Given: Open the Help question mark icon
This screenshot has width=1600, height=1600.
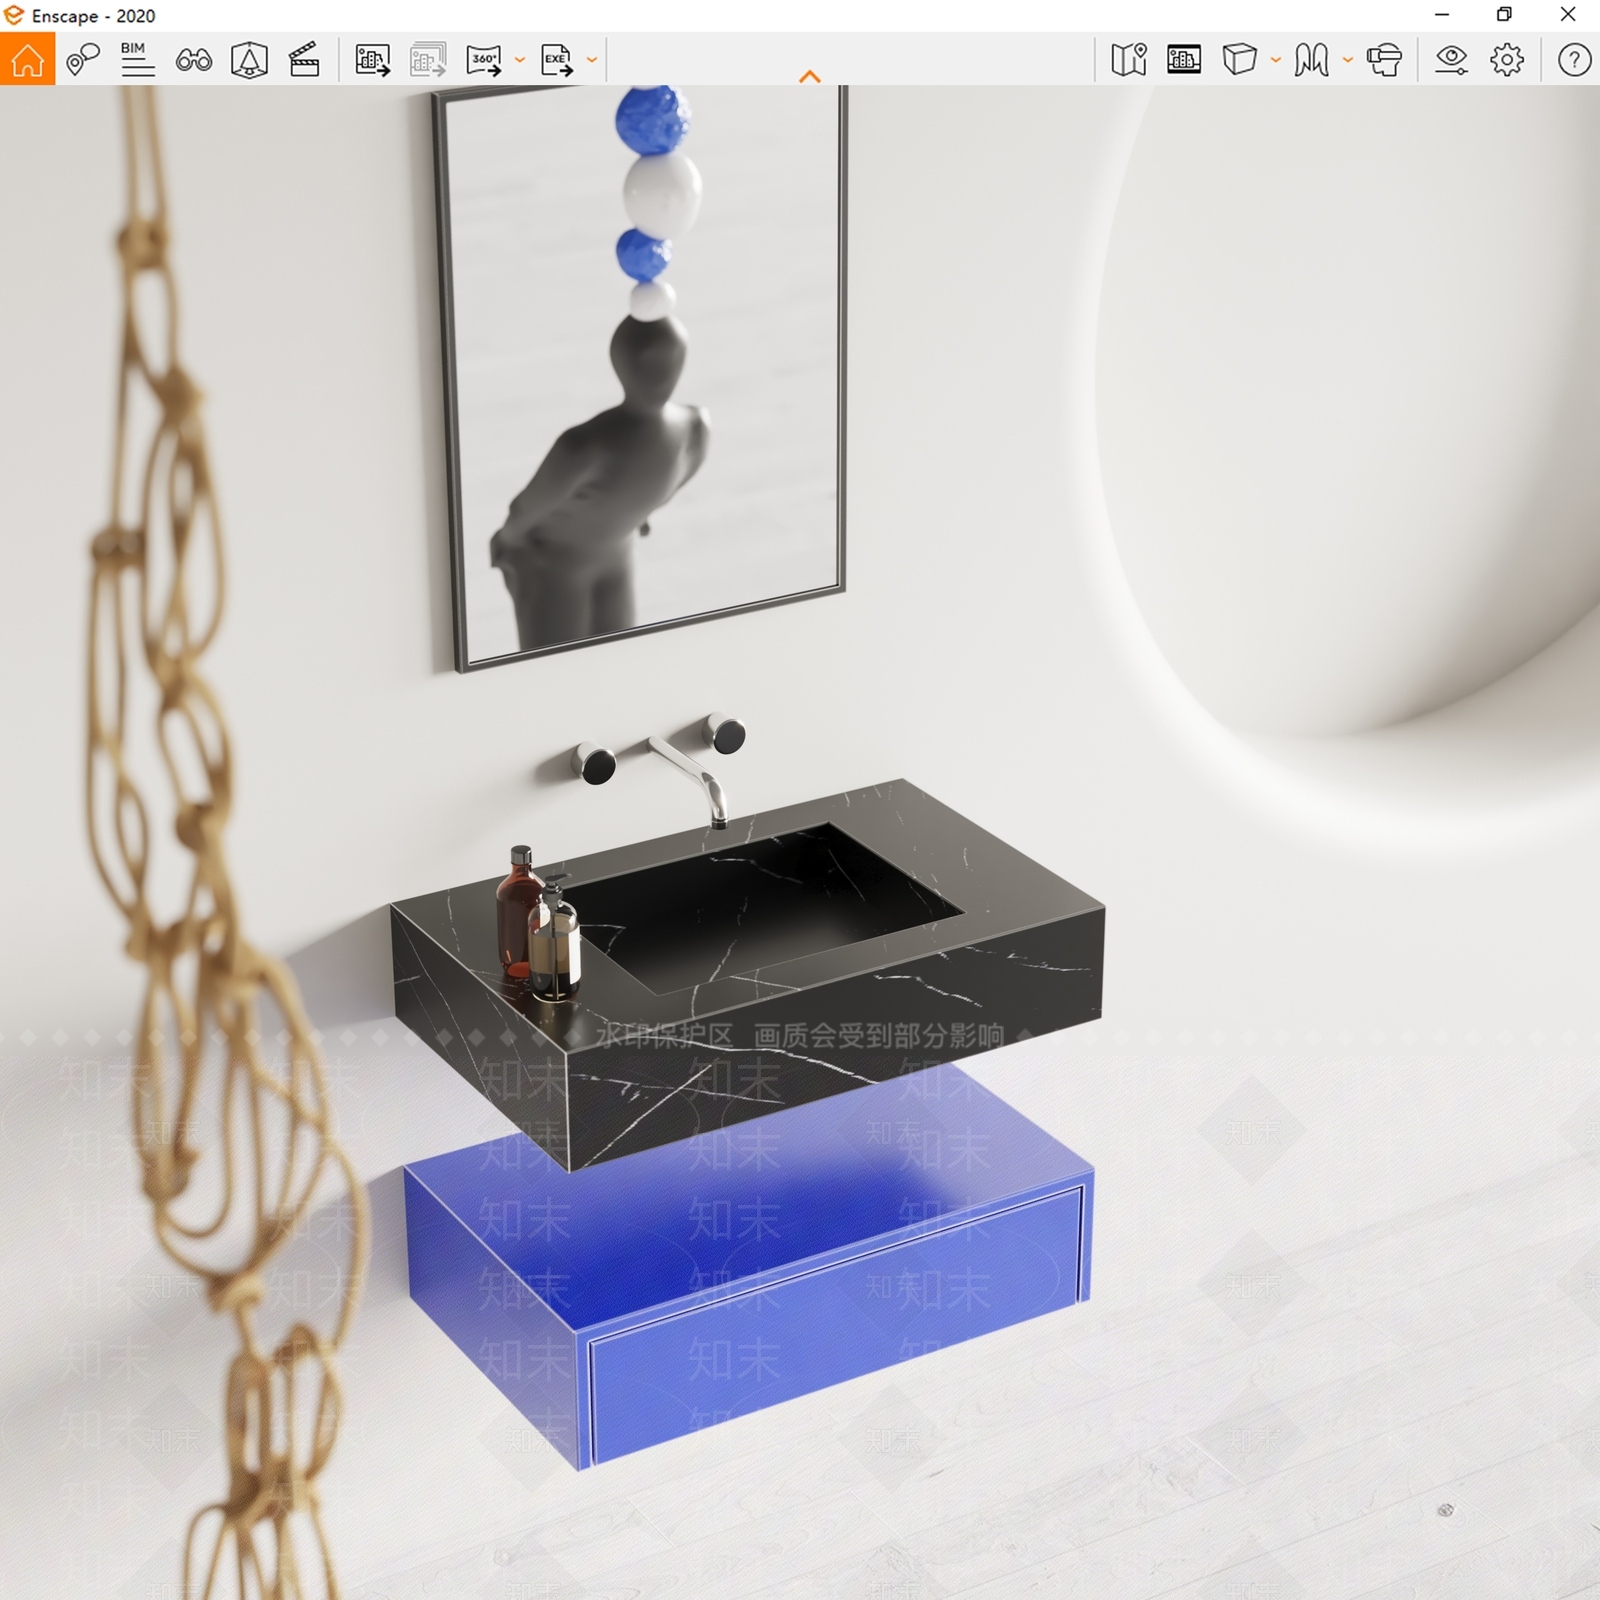Looking at the screenshot, I should coord(1574,60).
